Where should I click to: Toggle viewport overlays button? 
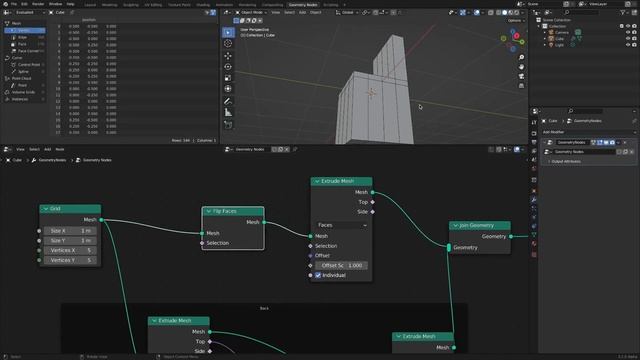(x=477, y=13)
